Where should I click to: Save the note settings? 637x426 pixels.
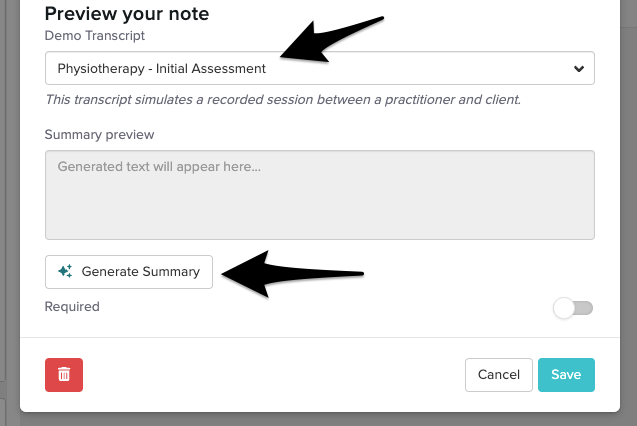pyautogui.click(x=566, y=374)
